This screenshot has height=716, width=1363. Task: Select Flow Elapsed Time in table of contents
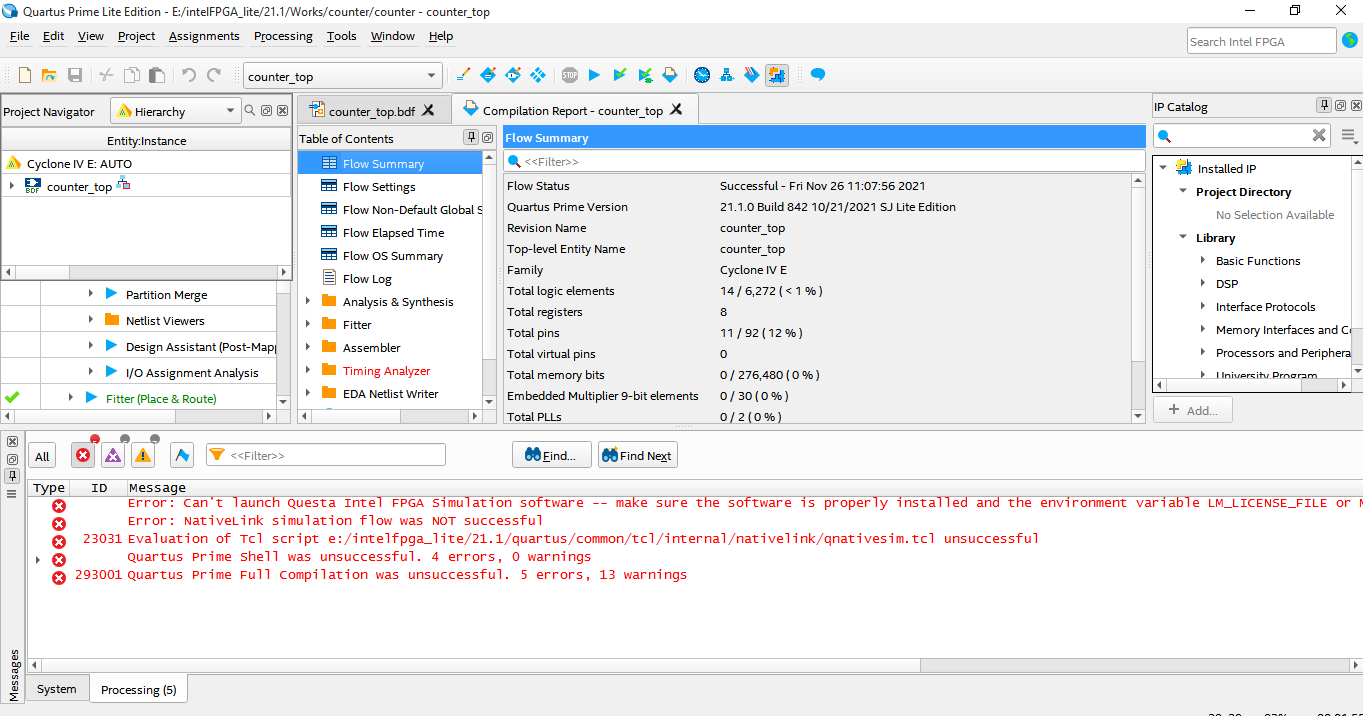point(393,233)
